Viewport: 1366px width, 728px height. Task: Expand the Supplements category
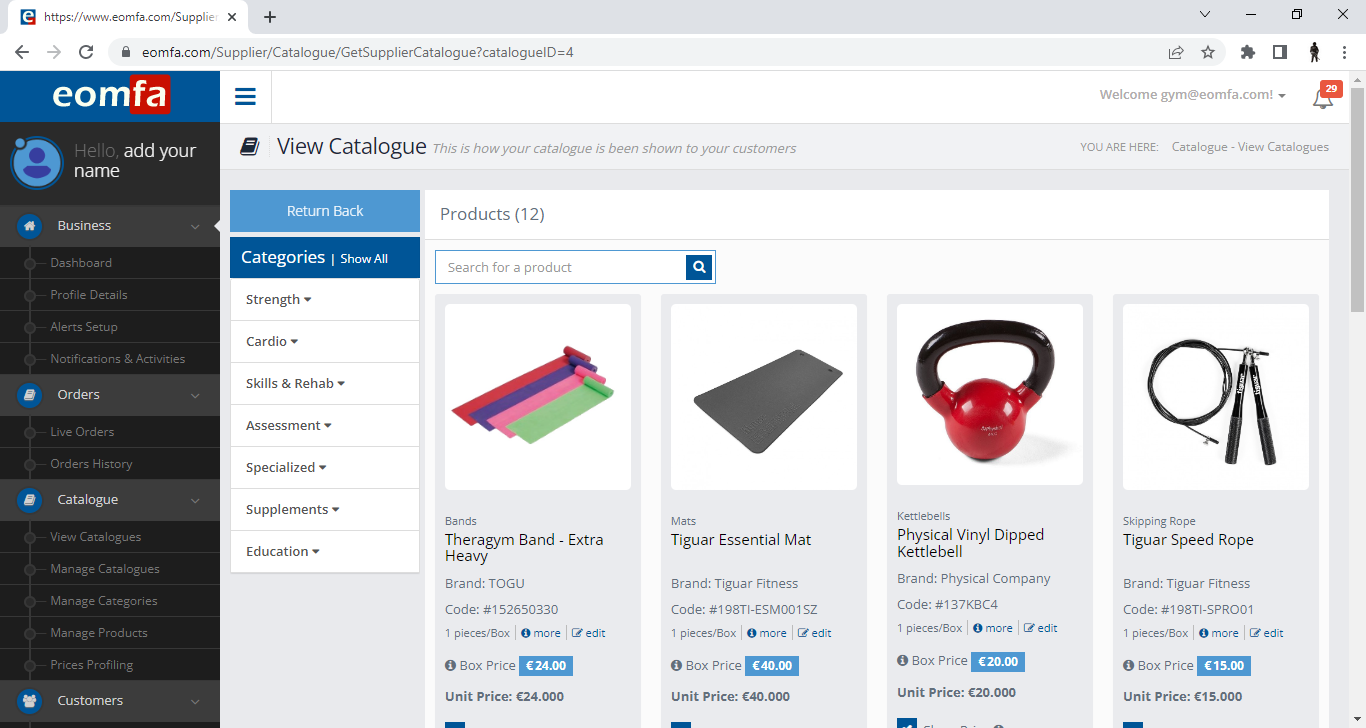click(x=325, y=509)
